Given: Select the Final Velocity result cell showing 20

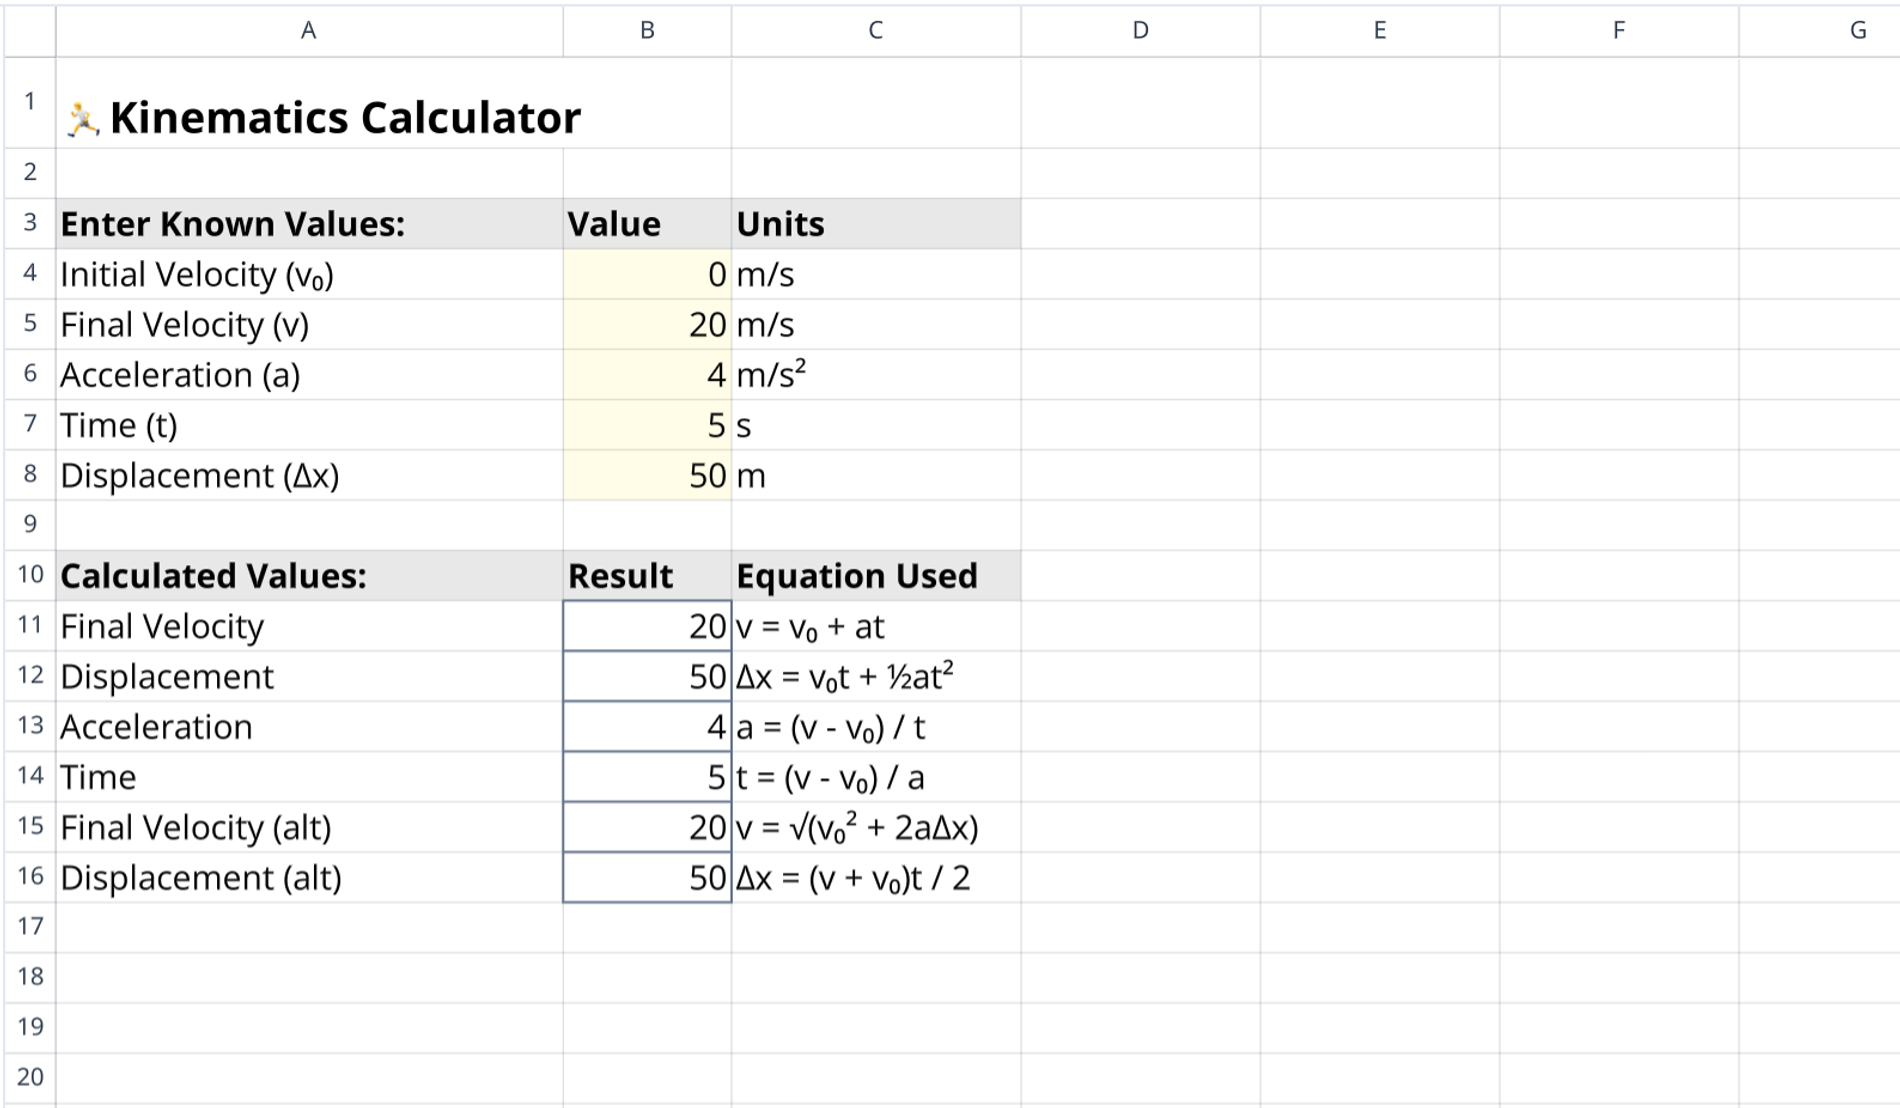Looking at the screenshot, I should 646,626.
